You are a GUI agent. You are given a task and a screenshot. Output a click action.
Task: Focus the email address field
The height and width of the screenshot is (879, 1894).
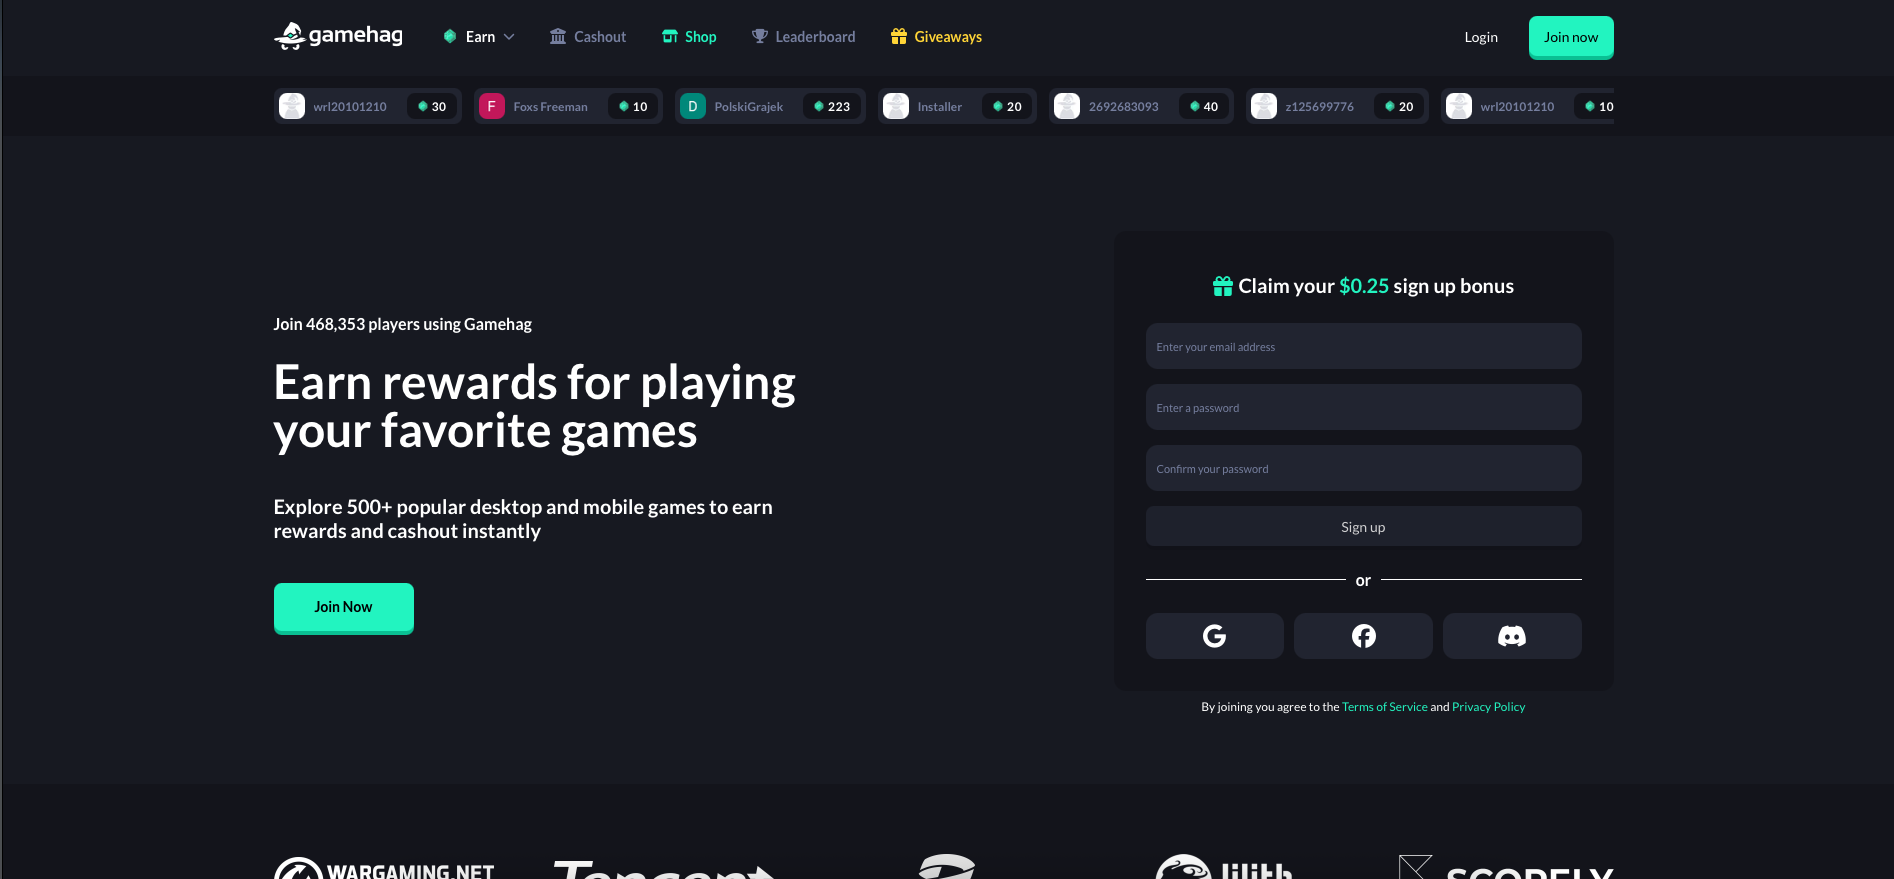[x=1363, y=347]
